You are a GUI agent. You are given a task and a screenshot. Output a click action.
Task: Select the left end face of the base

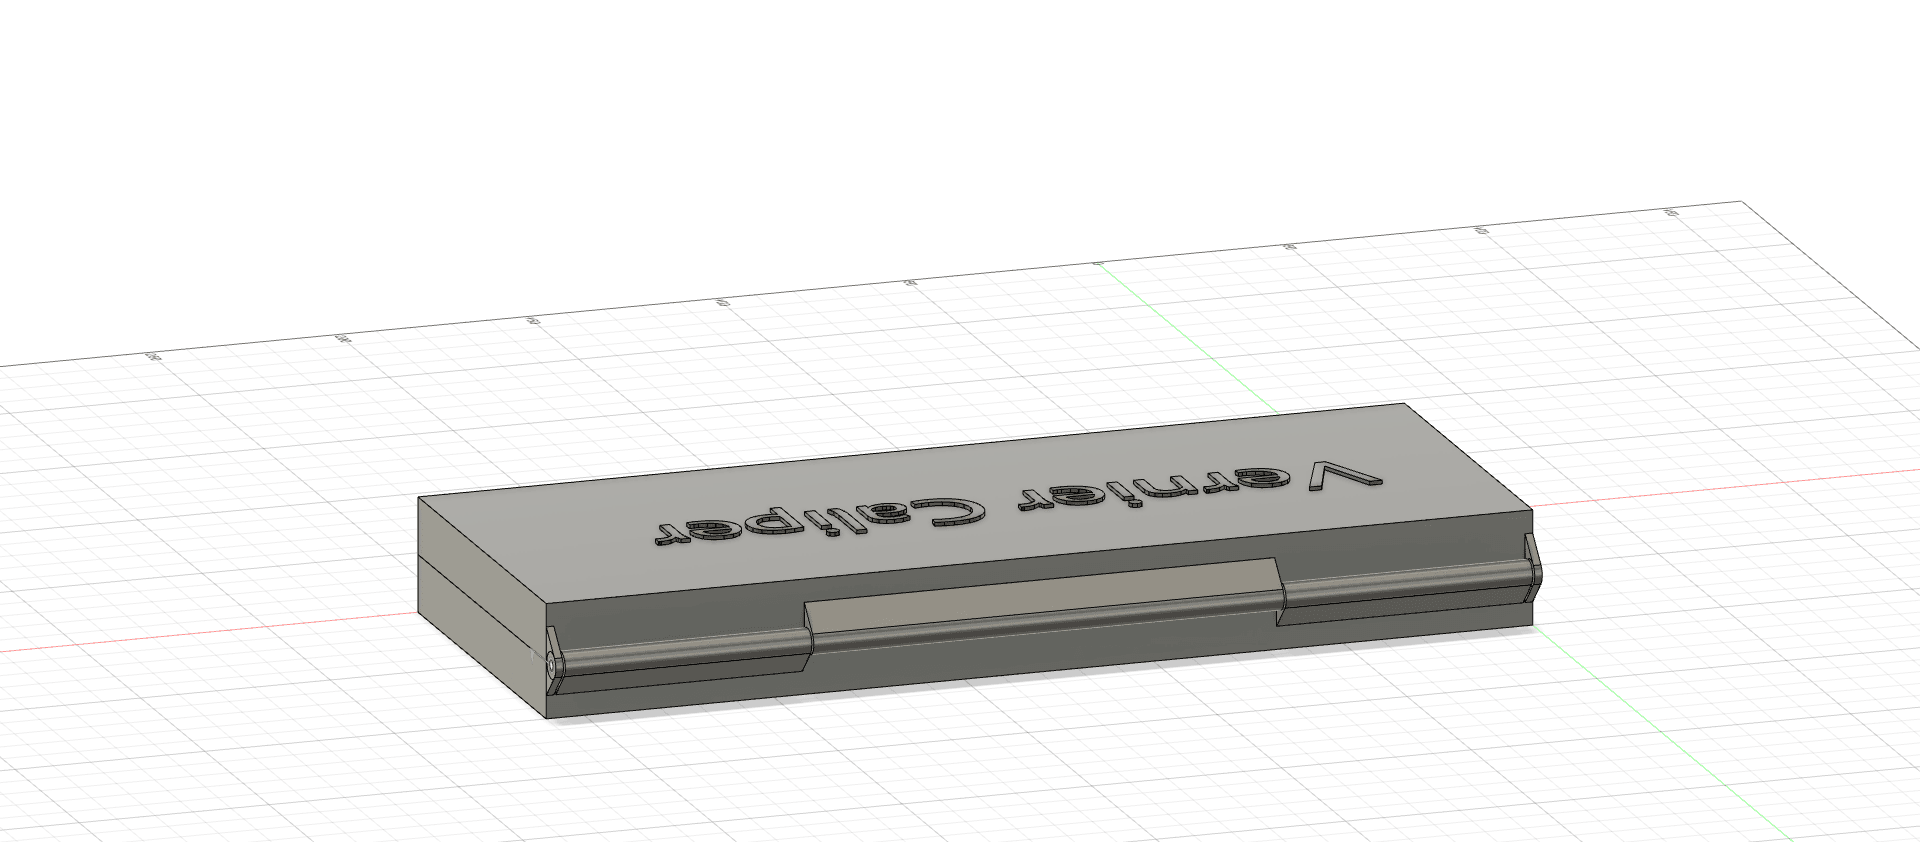coord(482,638)
